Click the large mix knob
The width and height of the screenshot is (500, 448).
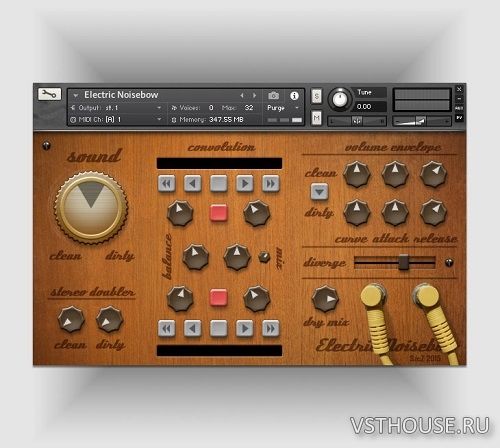click(x=237, y=256)
